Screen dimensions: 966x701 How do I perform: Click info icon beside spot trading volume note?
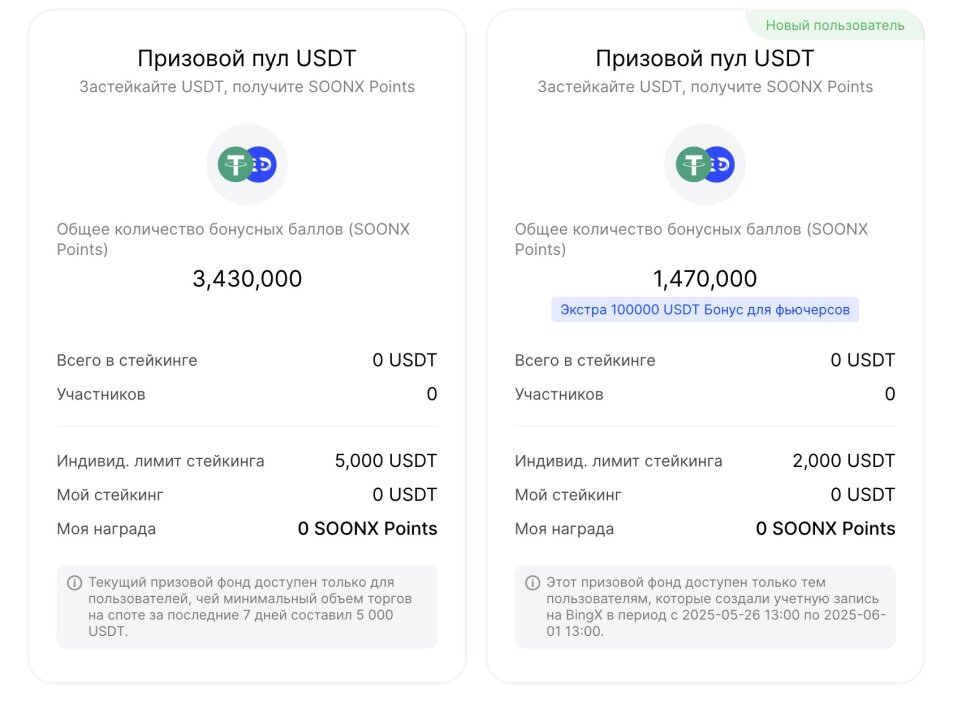pos(75,583)
